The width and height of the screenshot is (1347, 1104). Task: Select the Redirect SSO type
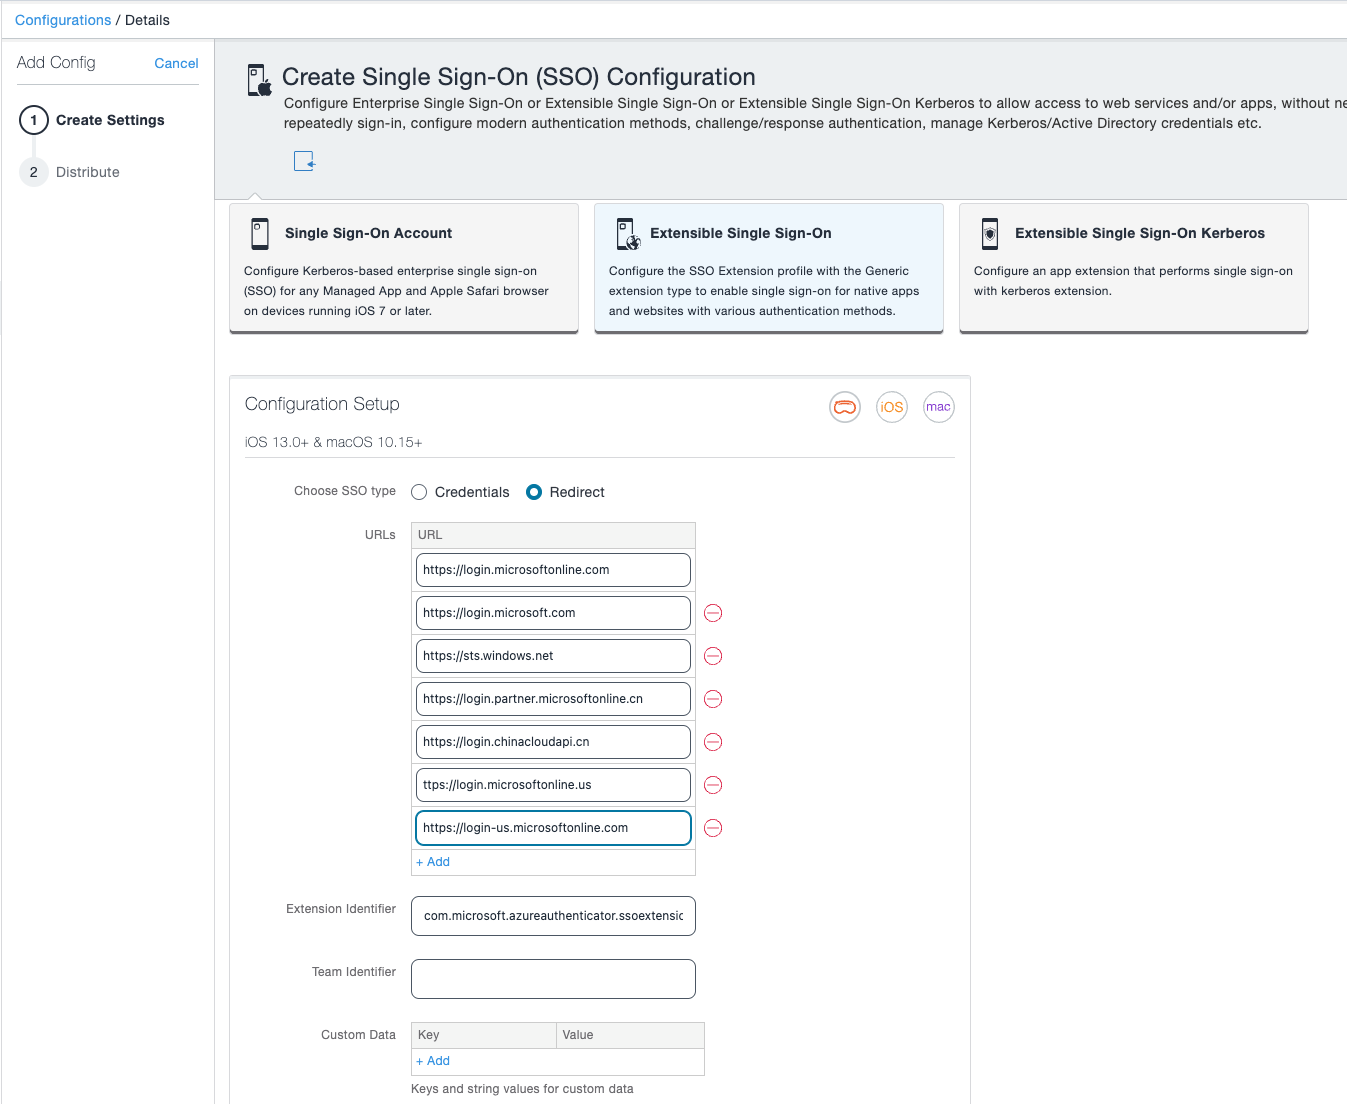point(533,491)
